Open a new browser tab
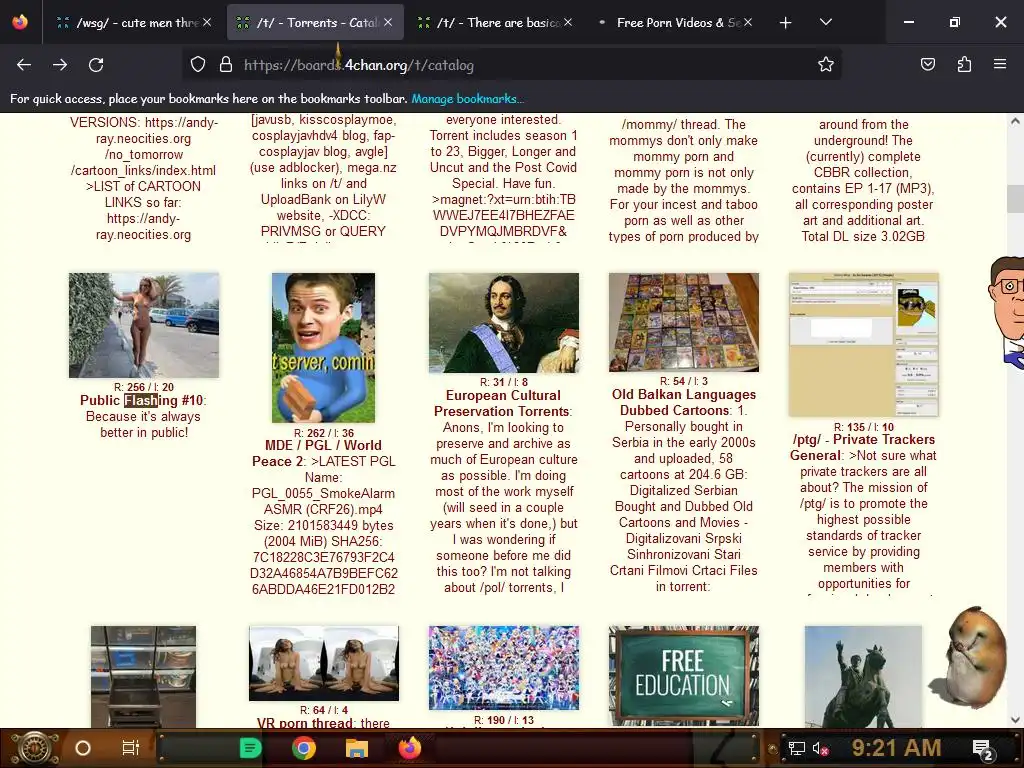Image resolution: width=1024 pixels, height=768 pixels. pos(786,23)
